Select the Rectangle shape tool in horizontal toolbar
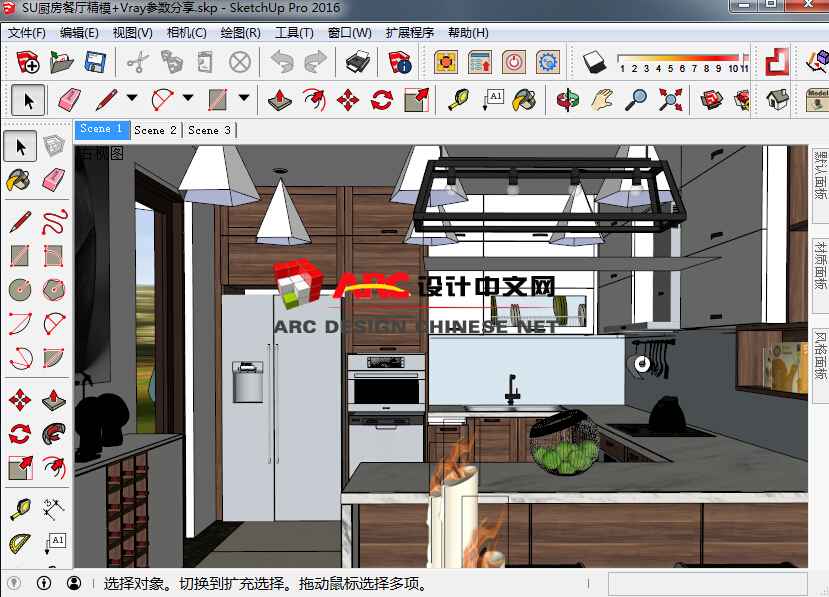 (218, 99)
